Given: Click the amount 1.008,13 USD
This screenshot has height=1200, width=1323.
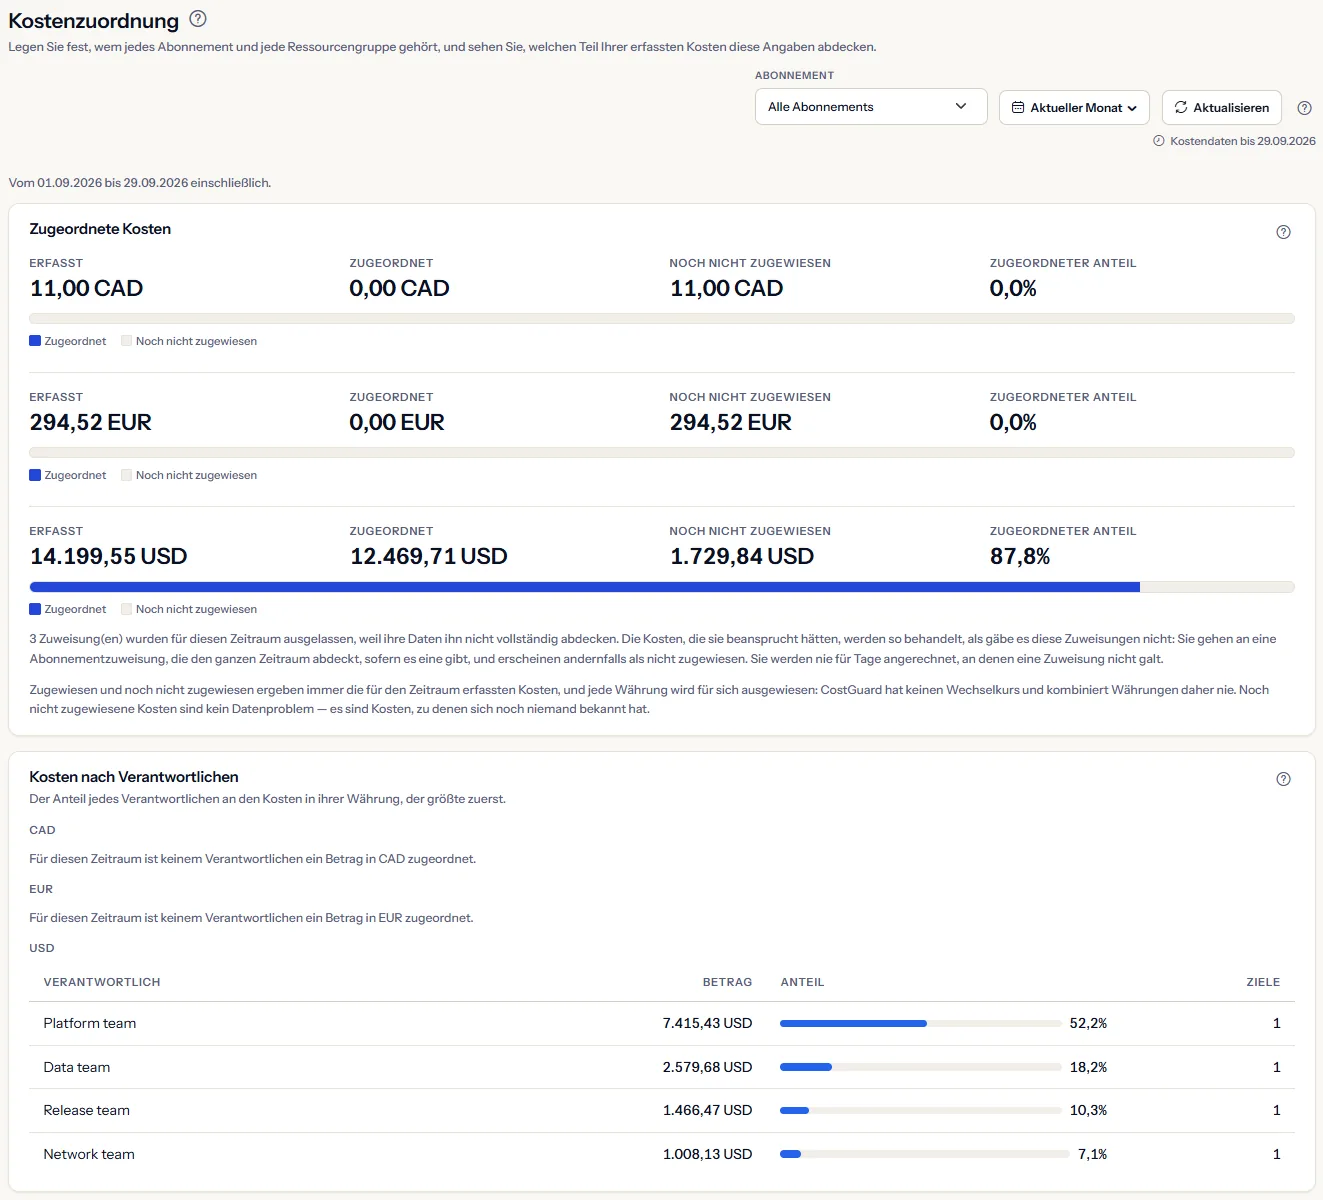Looking at the screenshot, I should [707, 1154].
